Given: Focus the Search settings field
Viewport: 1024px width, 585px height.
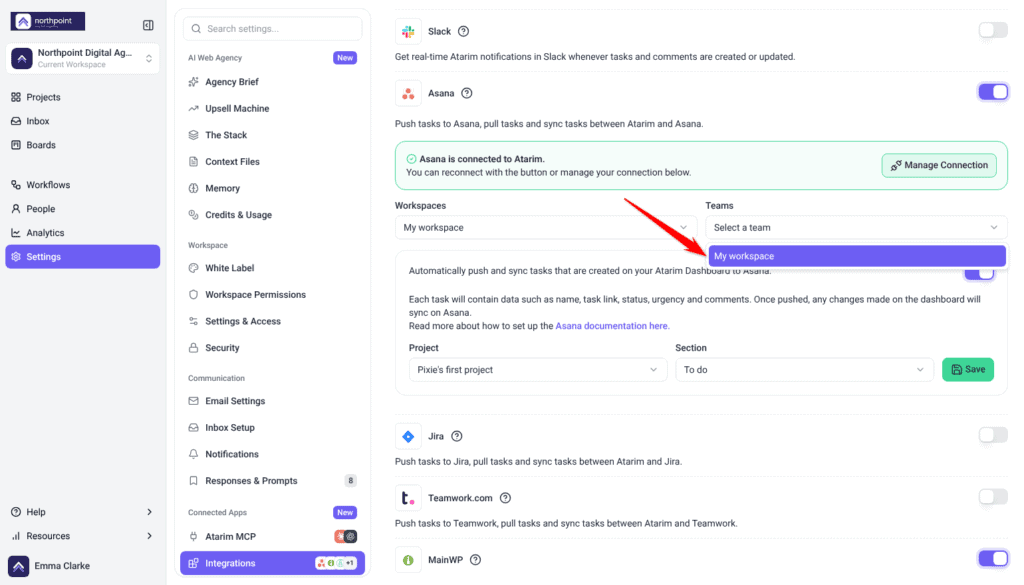Looking at the screenshot, I should (x=272, y=29).
